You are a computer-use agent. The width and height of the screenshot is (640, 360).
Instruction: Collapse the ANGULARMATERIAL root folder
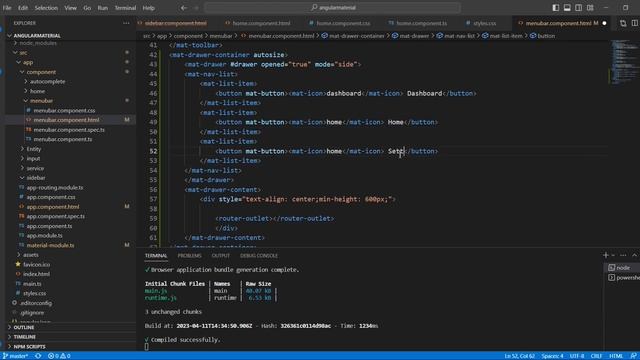pyautogui.click(x=37, y=36)
